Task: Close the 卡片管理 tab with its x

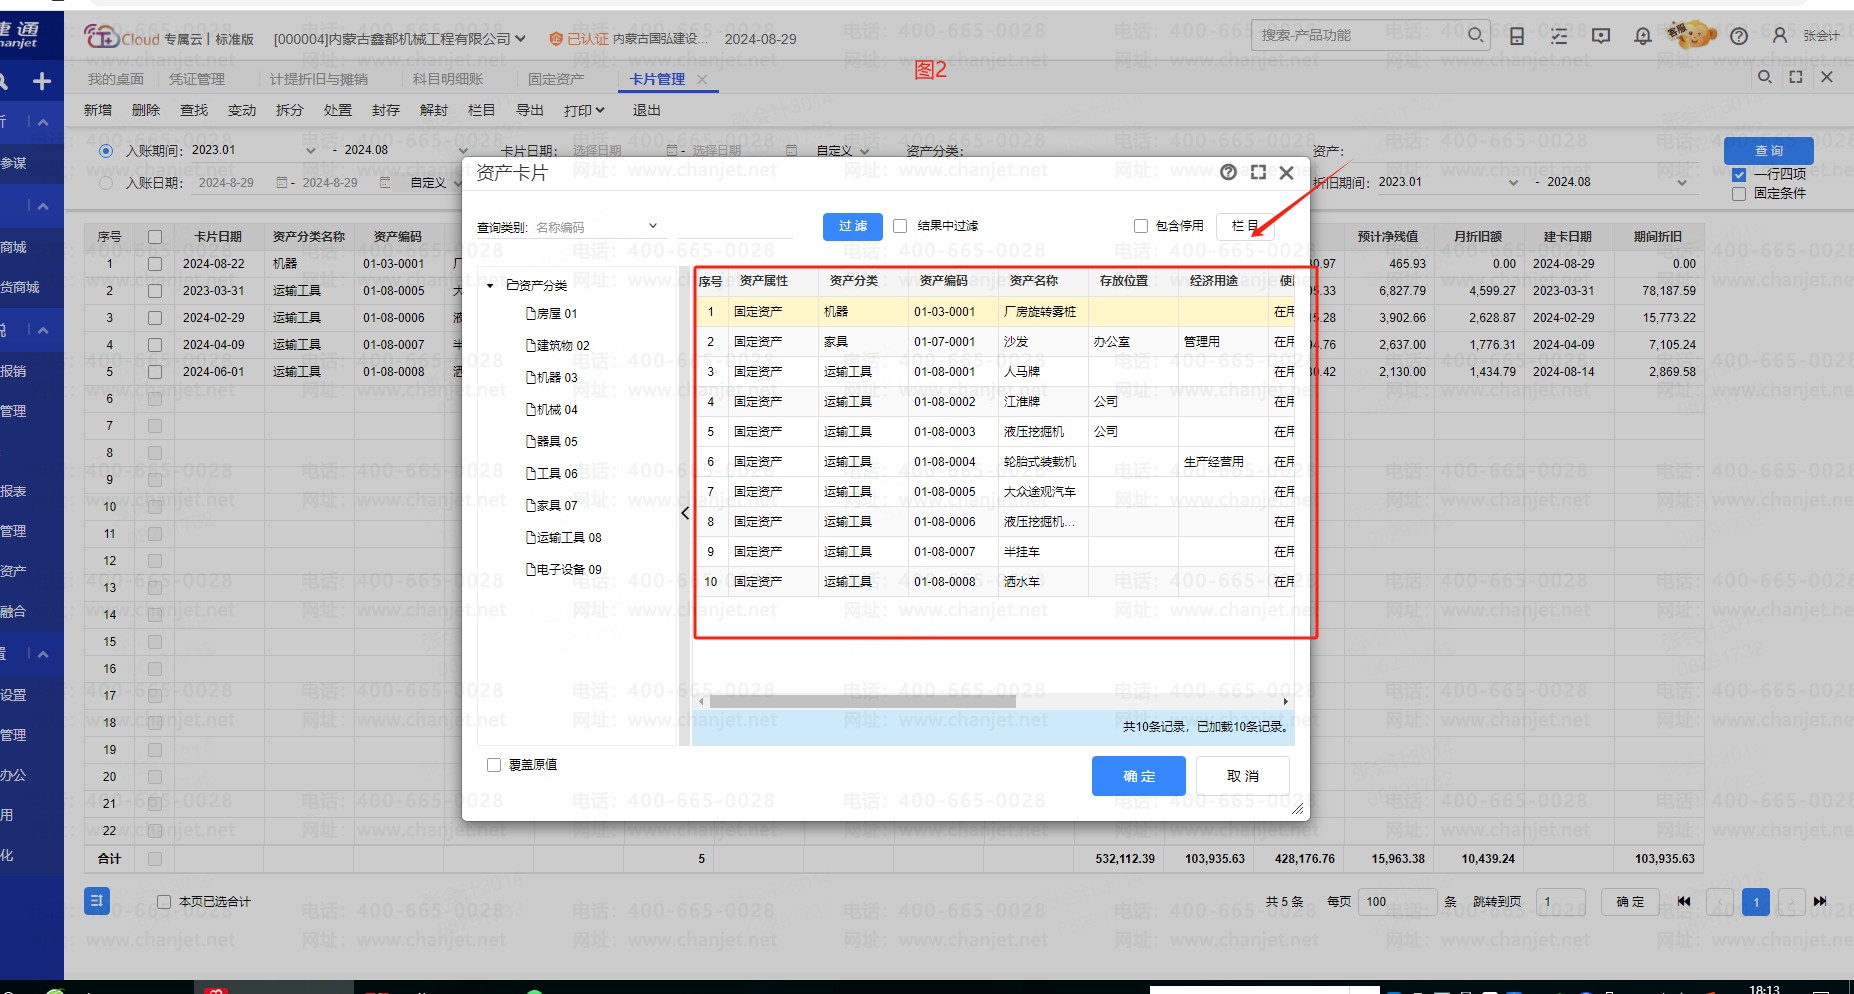Action: click(x=702, y=79)
